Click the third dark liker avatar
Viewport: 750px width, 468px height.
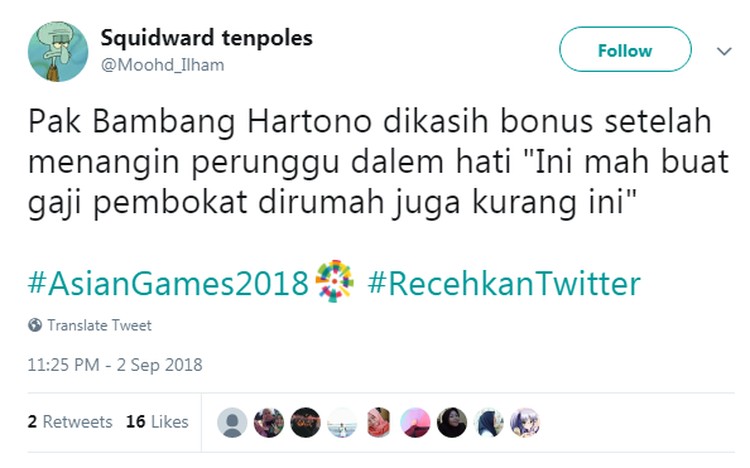[x=305, y=423]
